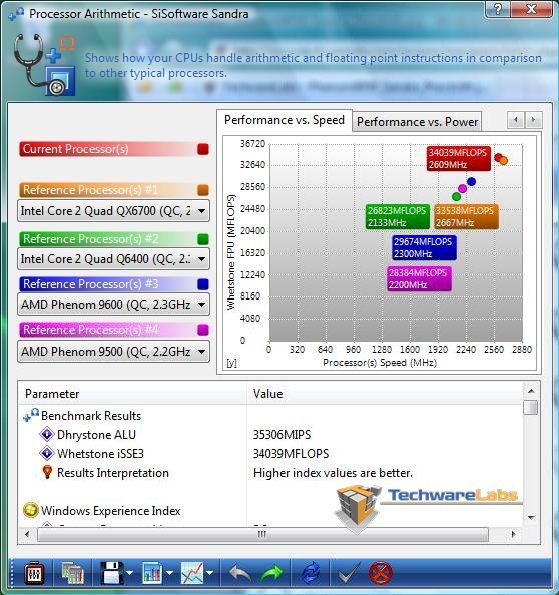Screen dimensions: 559x595
Task: Click the bar chart view icon
Action: click(x=152, y=573)
